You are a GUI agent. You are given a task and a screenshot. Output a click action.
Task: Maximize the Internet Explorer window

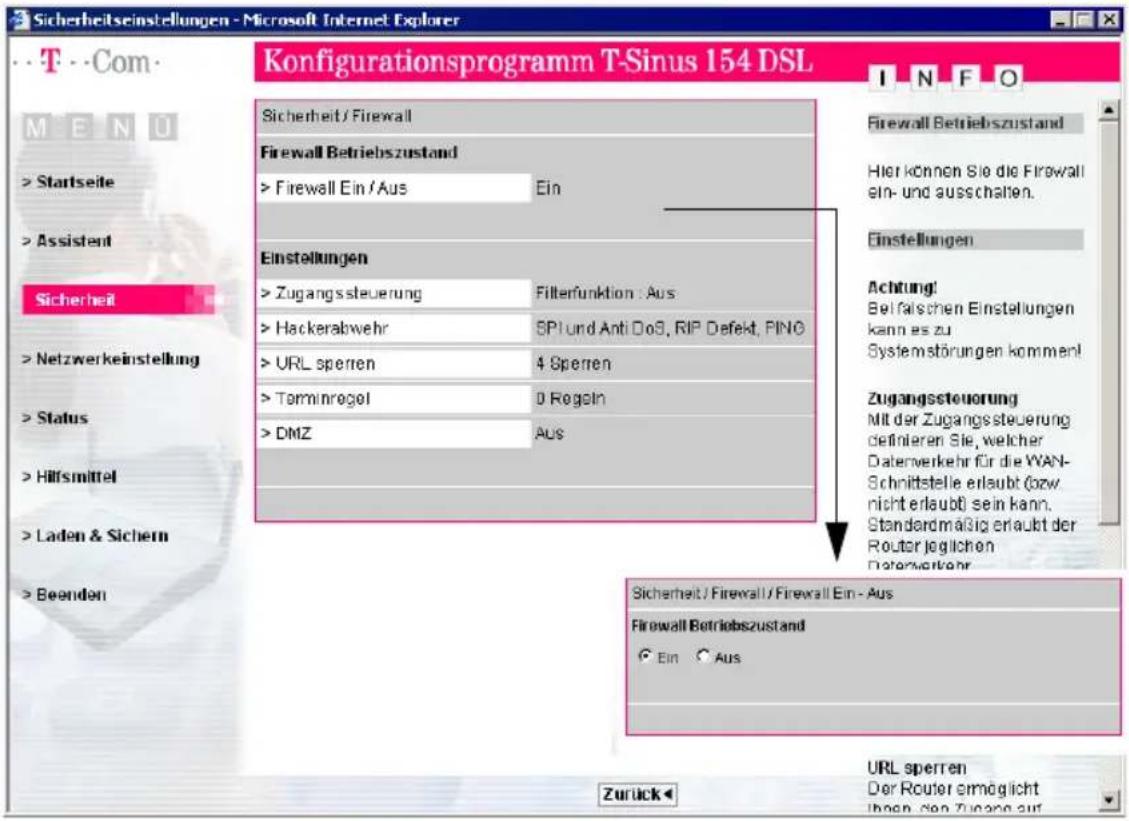[1084, 19]
